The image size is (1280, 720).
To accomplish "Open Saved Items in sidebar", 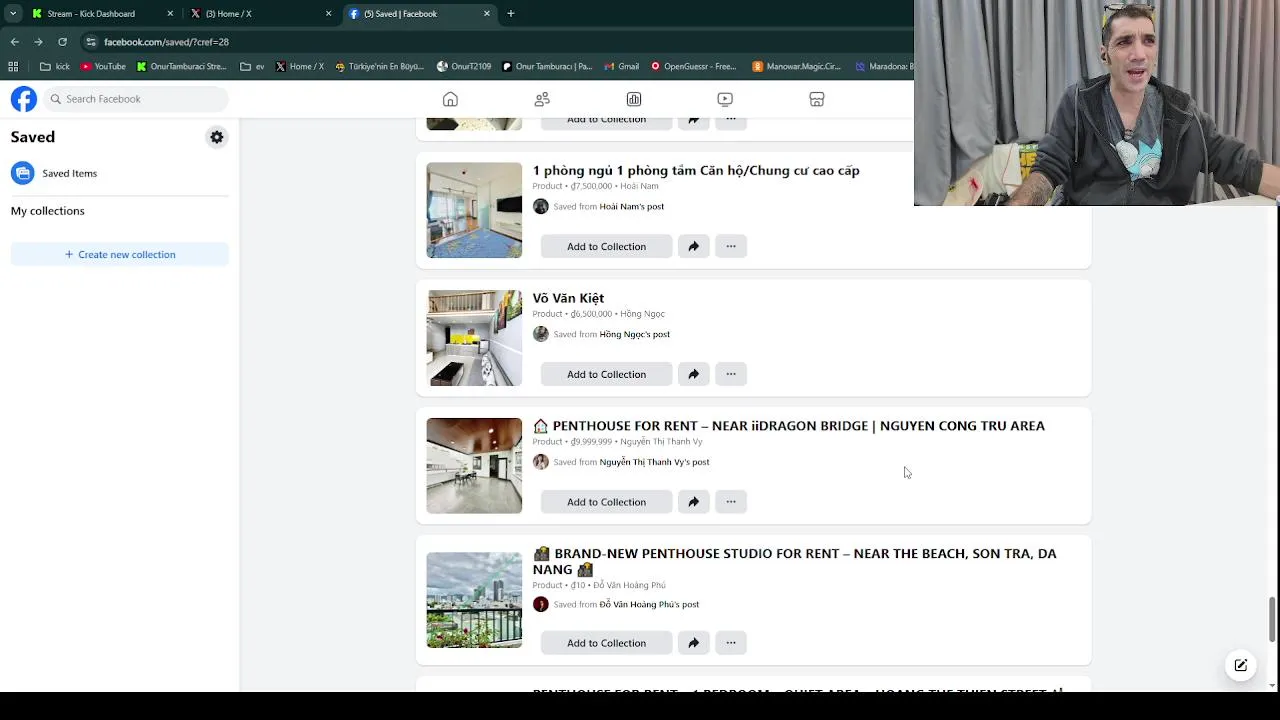I will [x=120, y=173].
